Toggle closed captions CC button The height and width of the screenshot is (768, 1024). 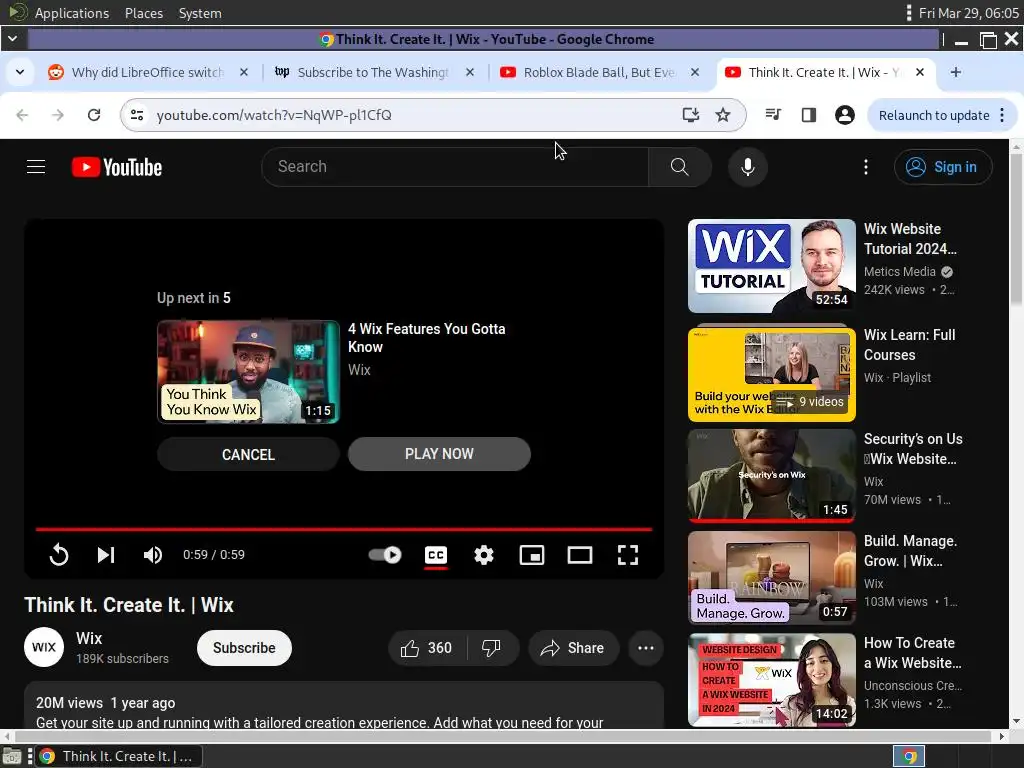436,555
